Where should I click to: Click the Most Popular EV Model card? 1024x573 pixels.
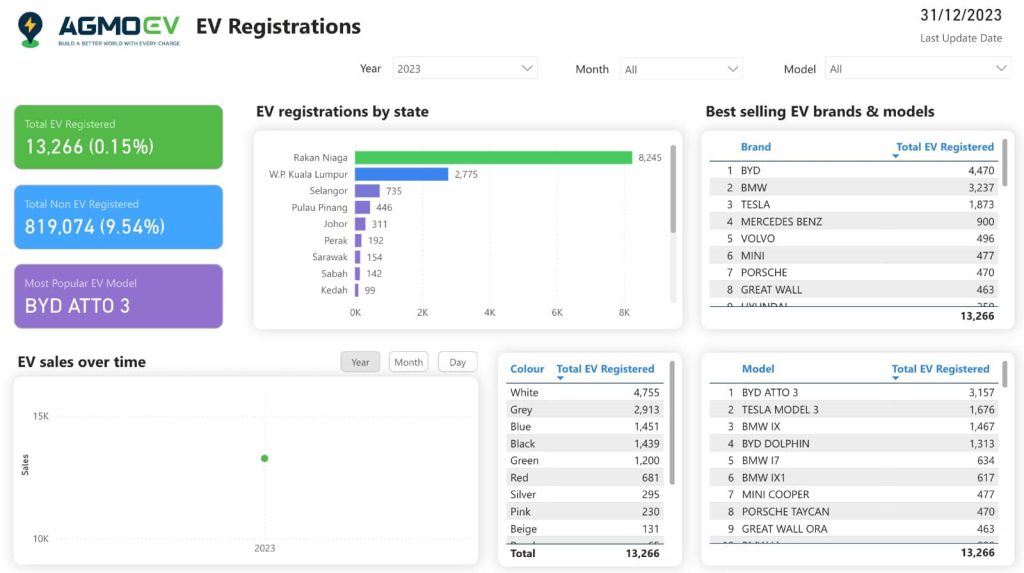(x=118, y=296)
